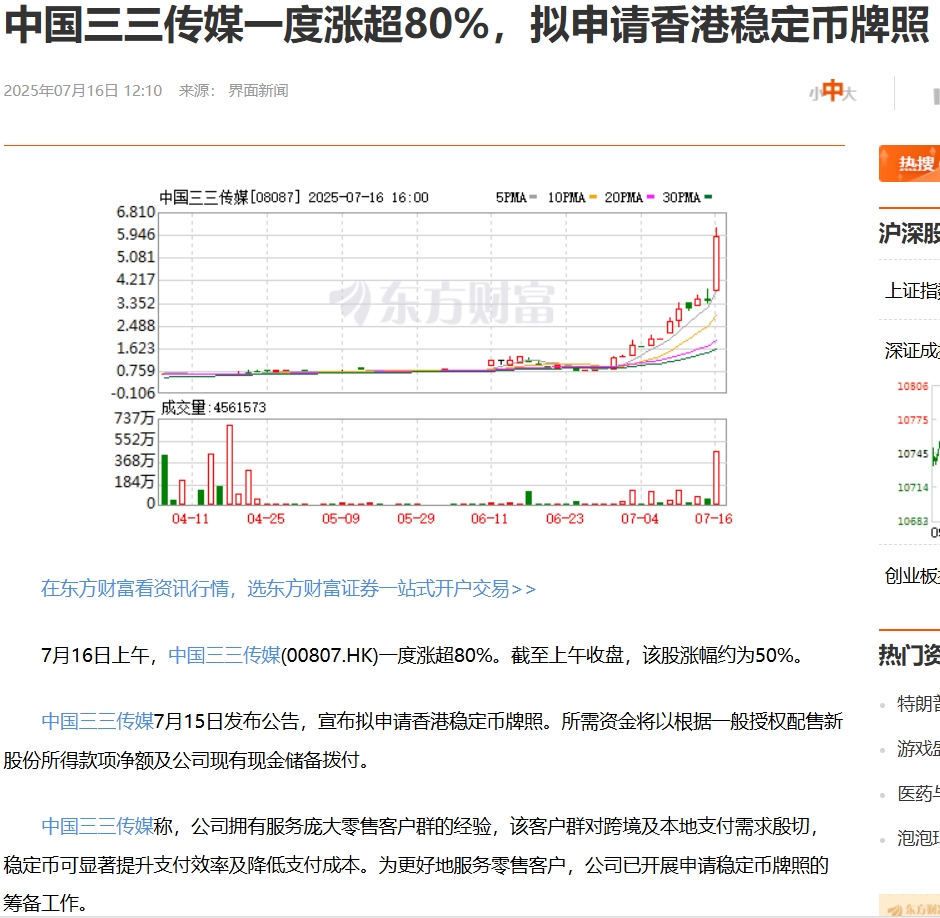This screenshot has width=940, height=918.
Task: Open hot news item starting with 泡泡玛
Action: 918,838
